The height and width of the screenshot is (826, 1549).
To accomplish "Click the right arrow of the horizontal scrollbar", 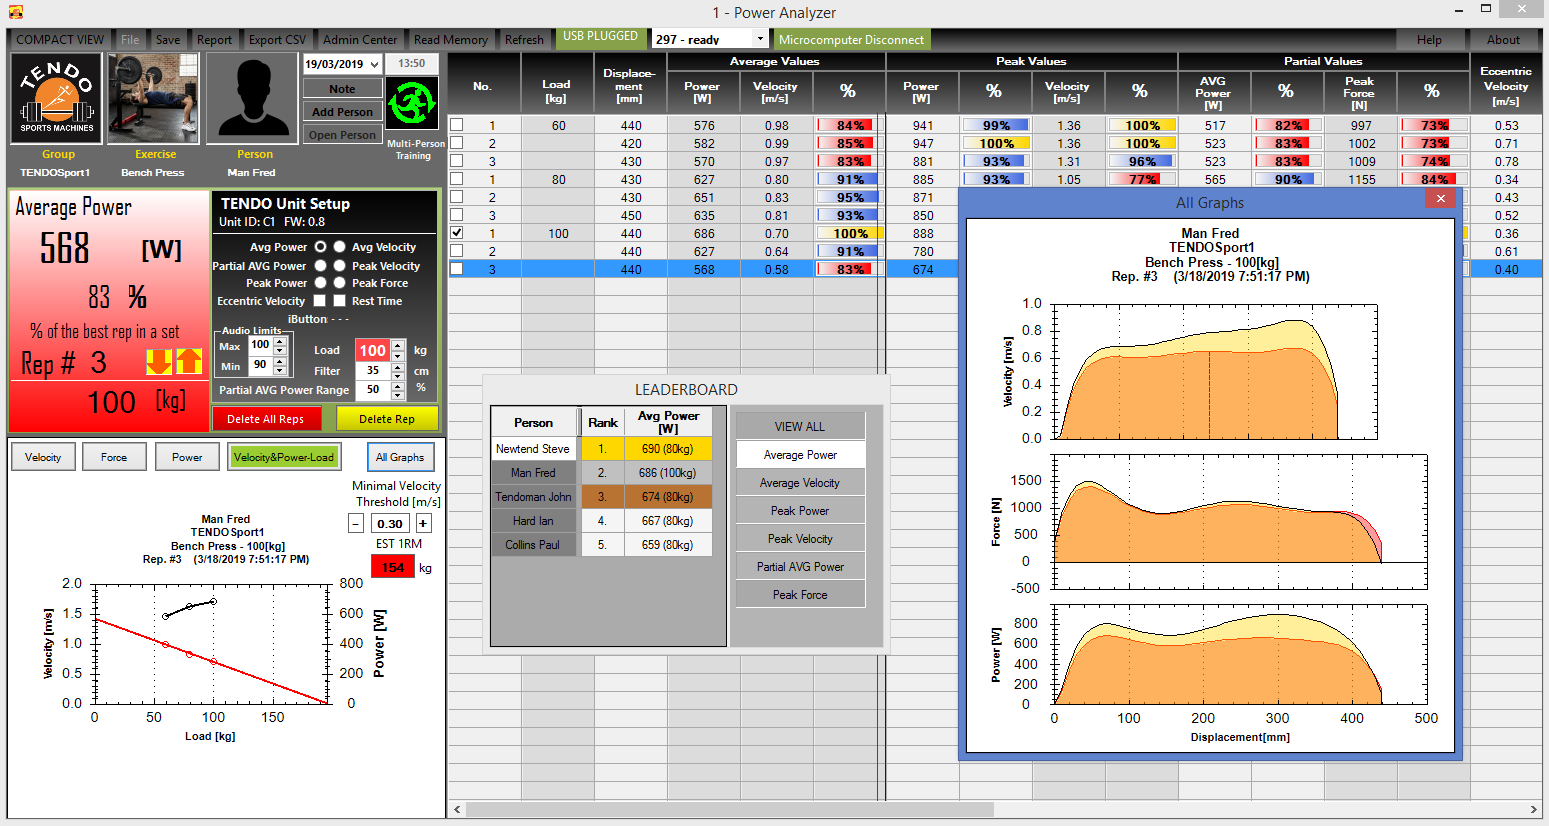I will coord(1534,810).
